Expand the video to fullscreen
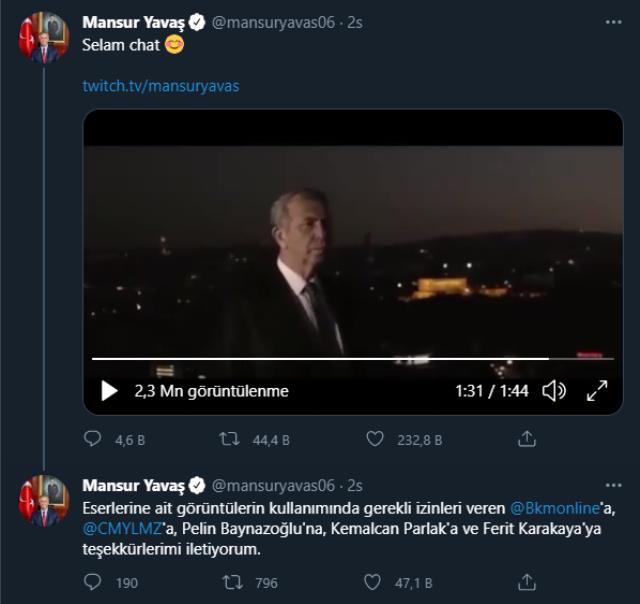Image resolution: width=640 pixels, height=604 pixels. click(596, 391)
